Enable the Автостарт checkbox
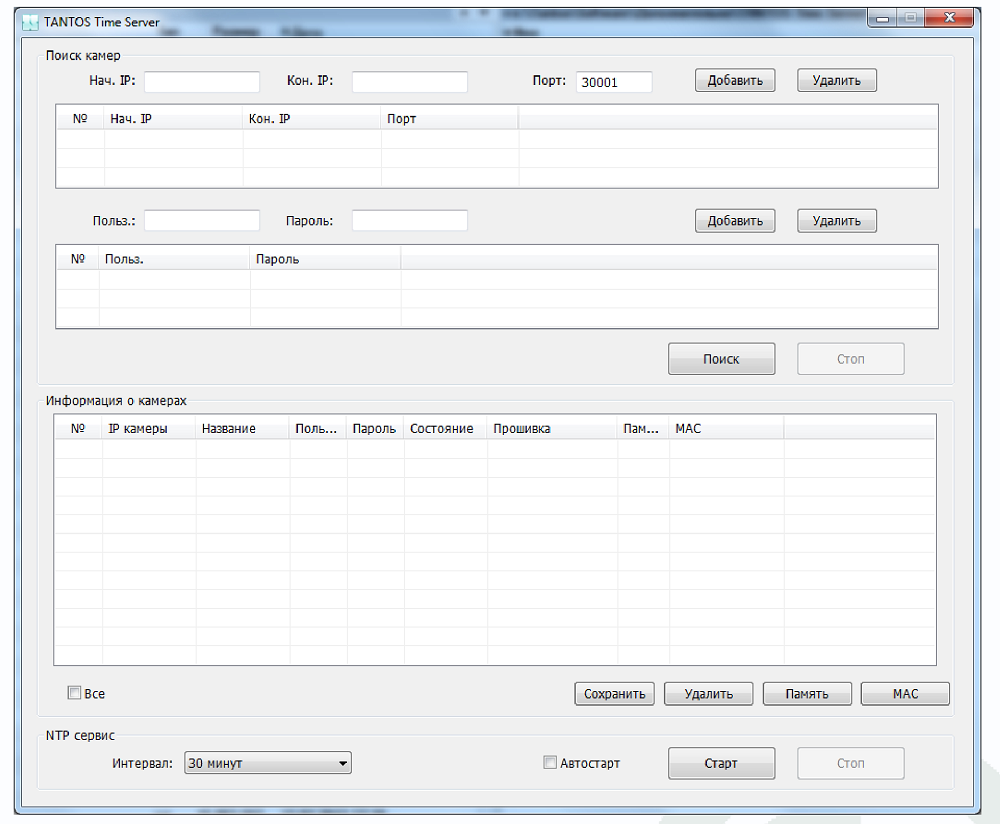 [x=550, y=762]
